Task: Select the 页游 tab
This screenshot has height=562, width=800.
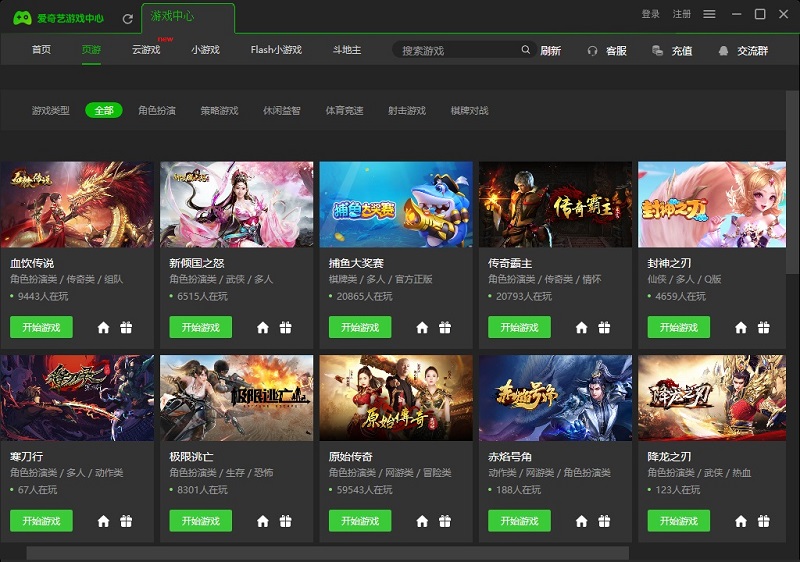Action: [91, 49]
